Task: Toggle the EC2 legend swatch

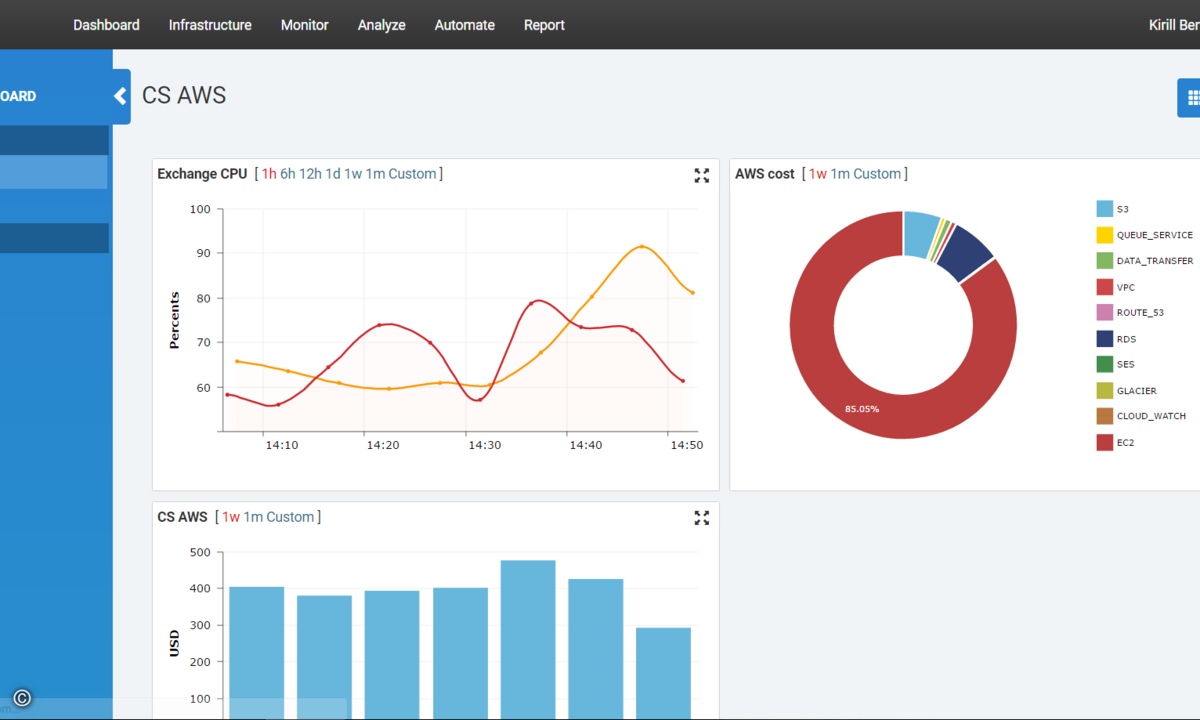Action: click(x=1105, y=442)
